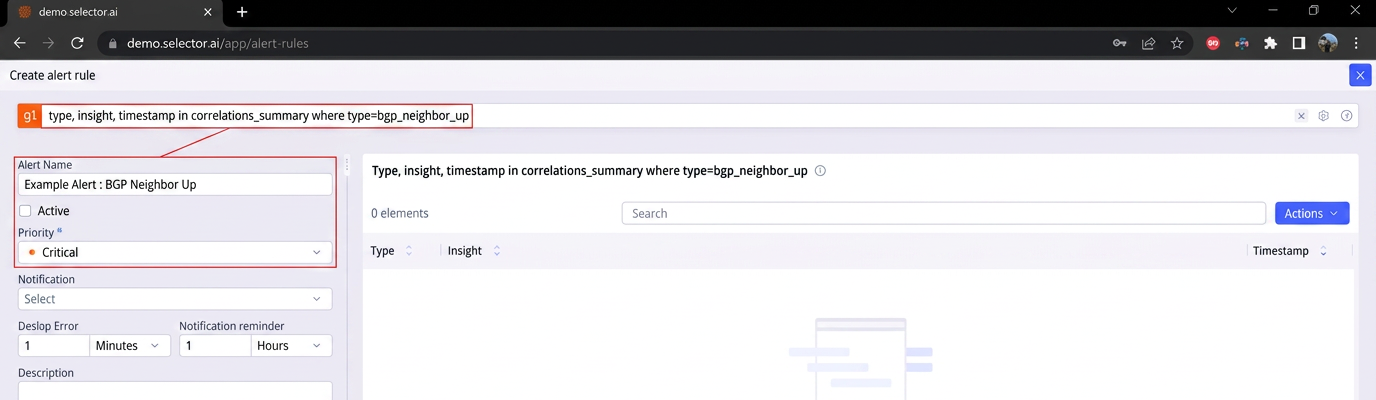Focus the Notification reminder number field
Viewport: 1376px width, 400px height.
(x=215, y=345)
